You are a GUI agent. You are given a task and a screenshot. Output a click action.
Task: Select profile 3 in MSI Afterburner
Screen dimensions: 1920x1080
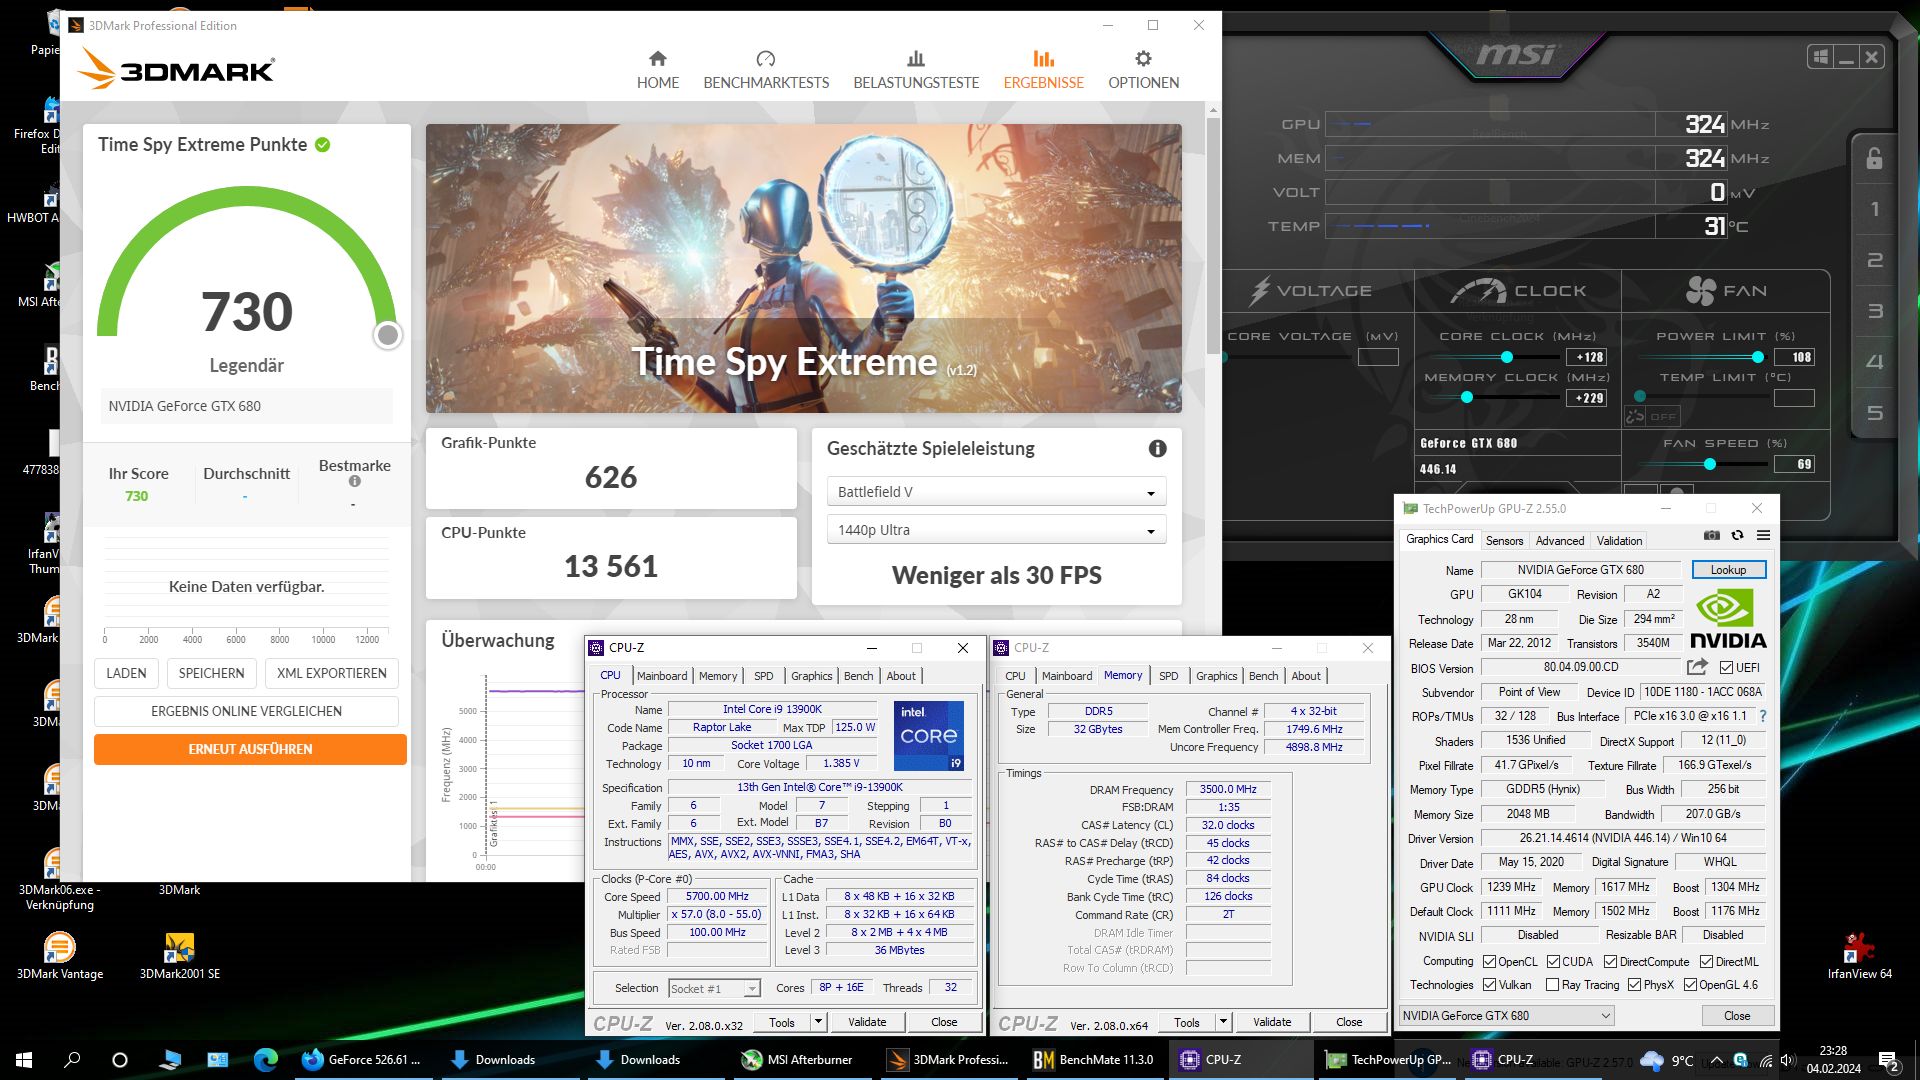pos(1875,311)
